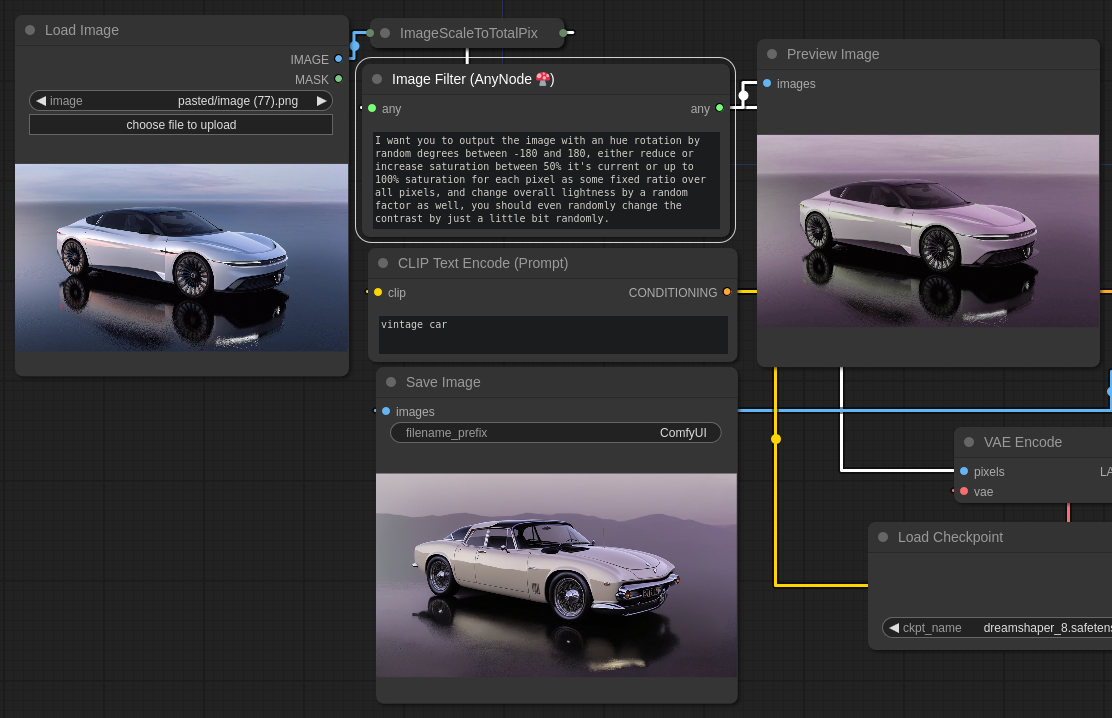Click the Image Filter 'any' input port

pyautogui.click(x=372, y=108)
